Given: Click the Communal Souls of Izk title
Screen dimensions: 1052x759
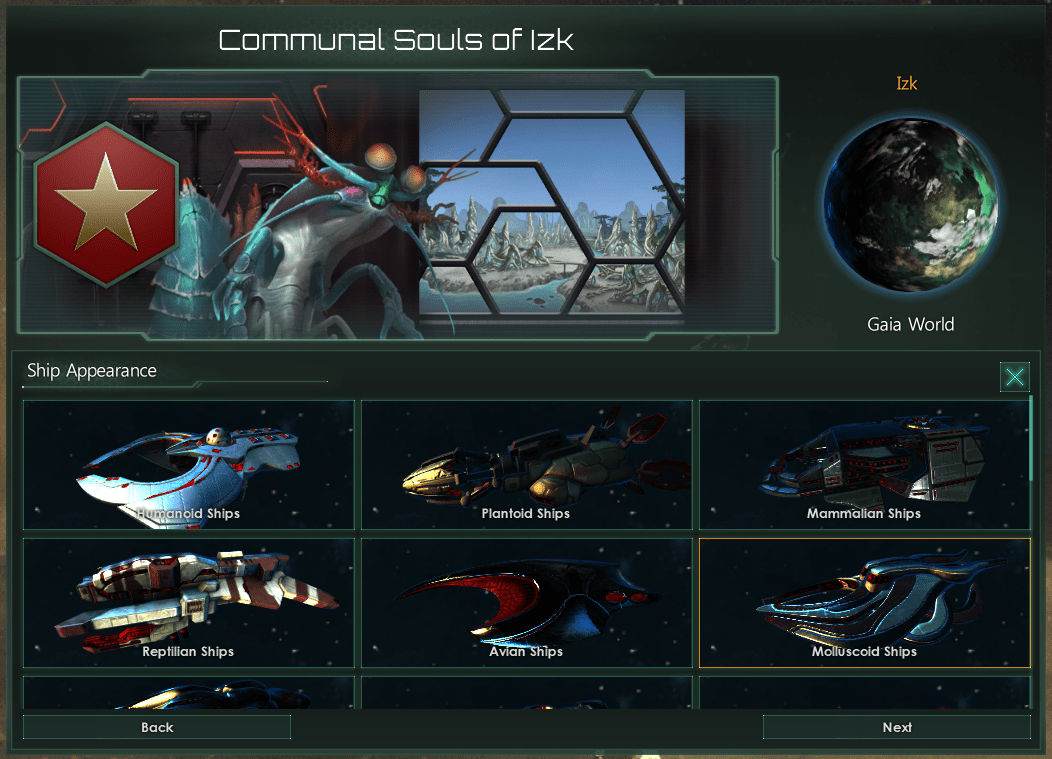Looking at the screenshot, I should point(396,40).
